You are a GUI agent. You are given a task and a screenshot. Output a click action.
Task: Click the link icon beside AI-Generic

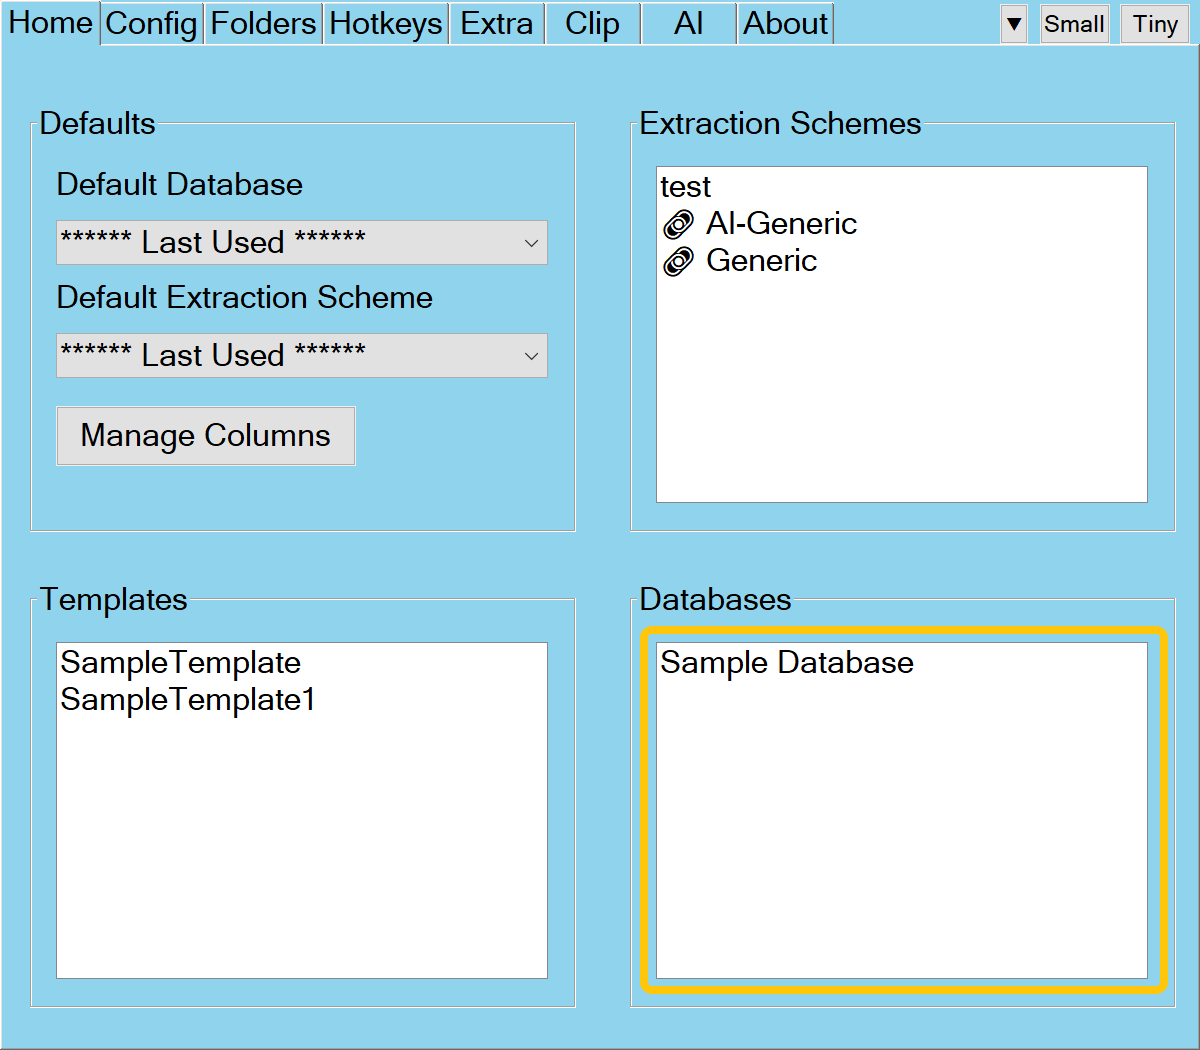(x=678, y=225)
